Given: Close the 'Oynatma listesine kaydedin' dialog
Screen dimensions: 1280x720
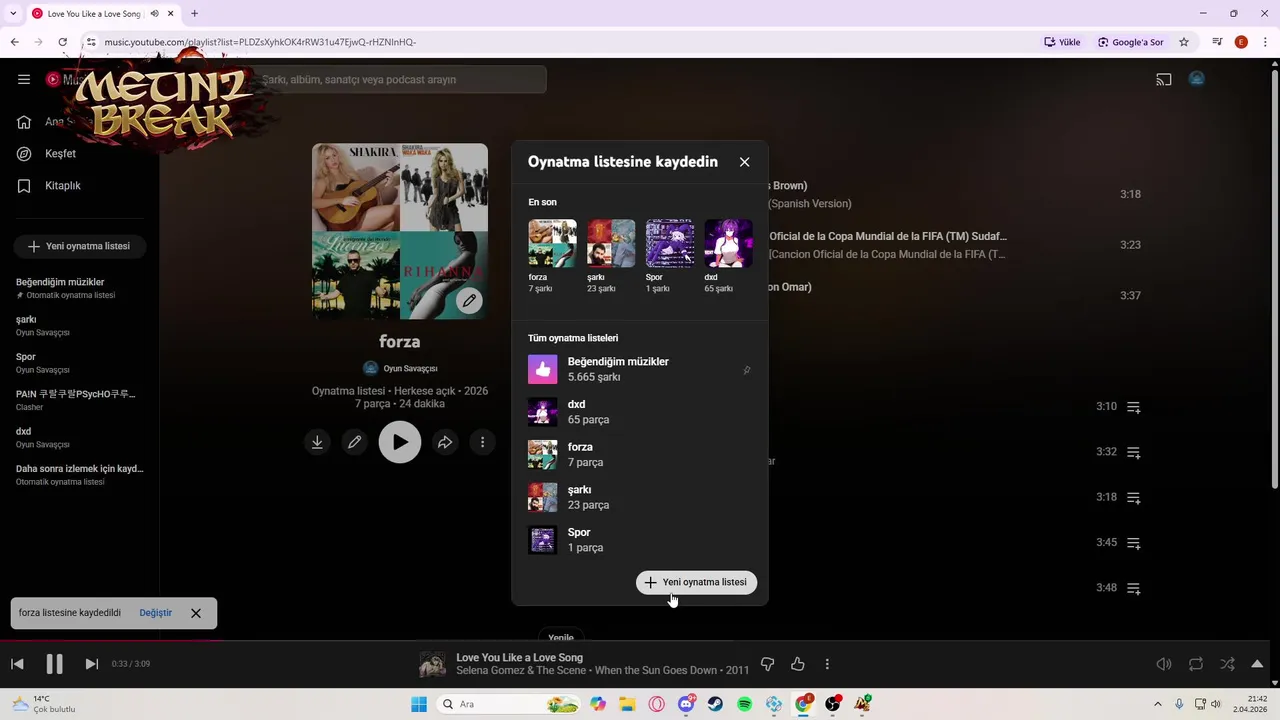Looking at the screenshot, I should point(744,162).
